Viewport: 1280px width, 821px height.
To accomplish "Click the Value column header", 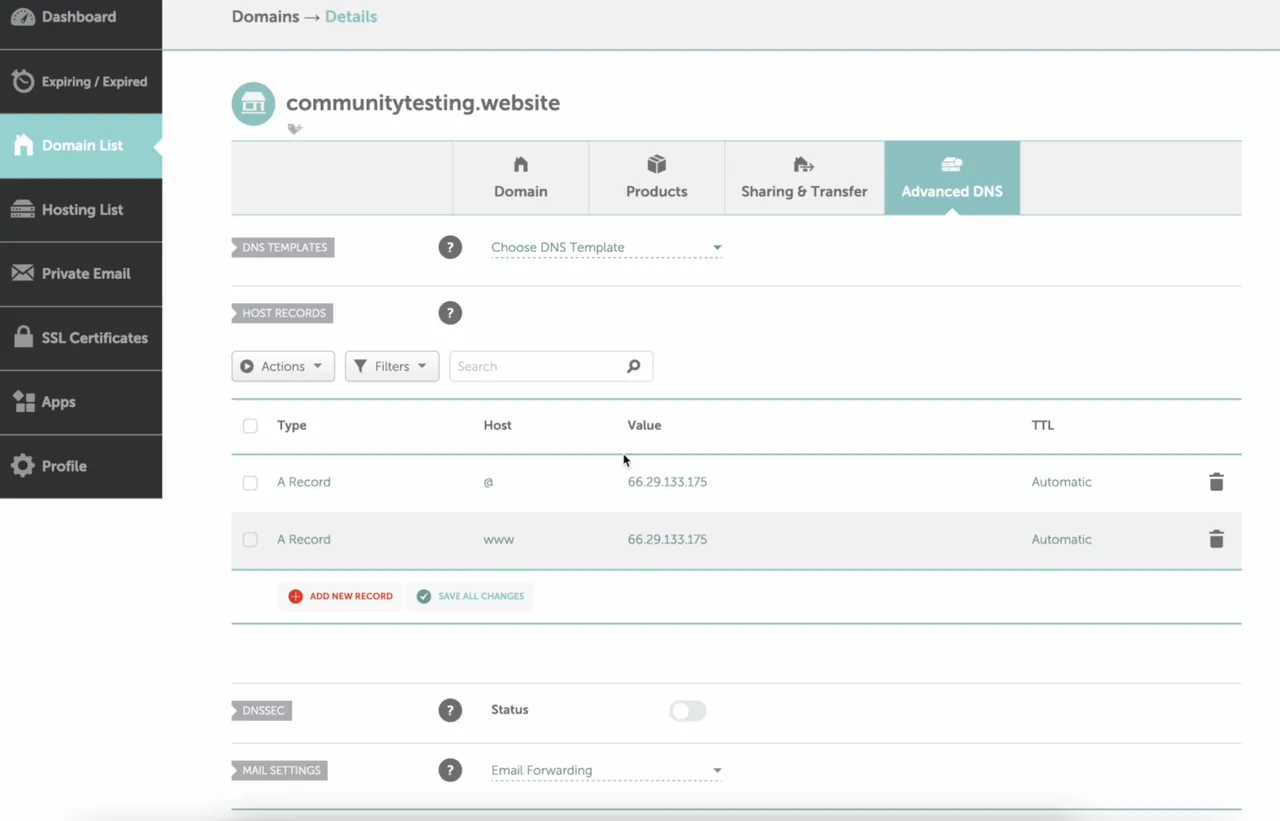I will coord(644,425).
